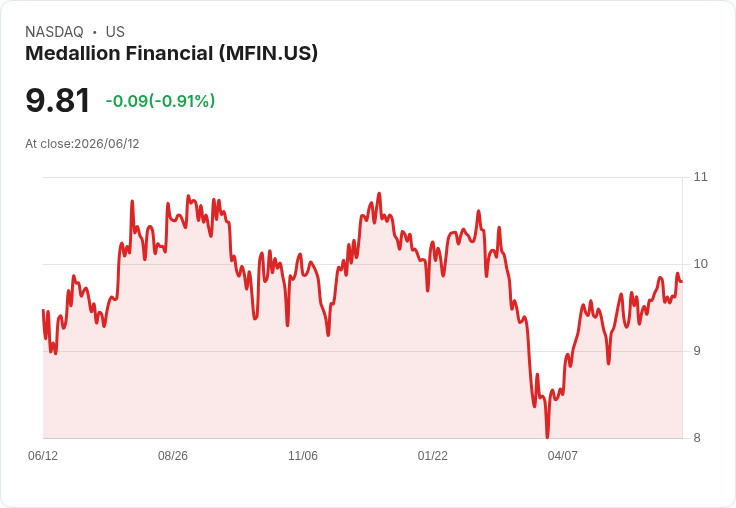Select the 9 label on the price axis
This screenshot has width=736, height=508.
(697, 351)
